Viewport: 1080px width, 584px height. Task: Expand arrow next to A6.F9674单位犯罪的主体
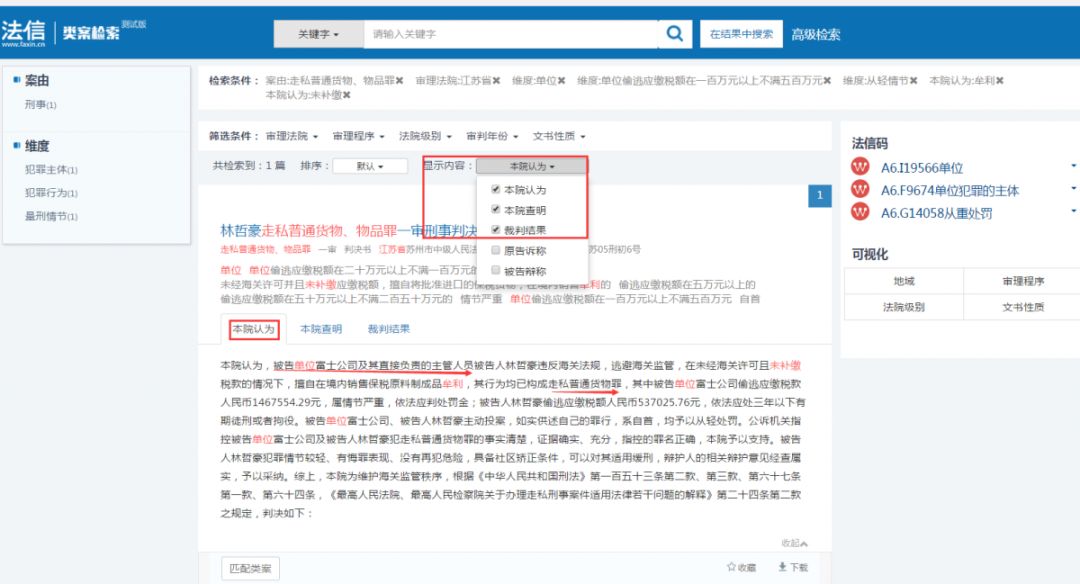(1073, 189)
